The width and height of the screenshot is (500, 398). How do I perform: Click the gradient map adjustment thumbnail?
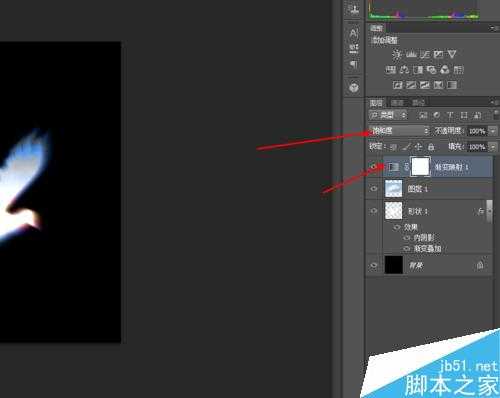point(394,167)
